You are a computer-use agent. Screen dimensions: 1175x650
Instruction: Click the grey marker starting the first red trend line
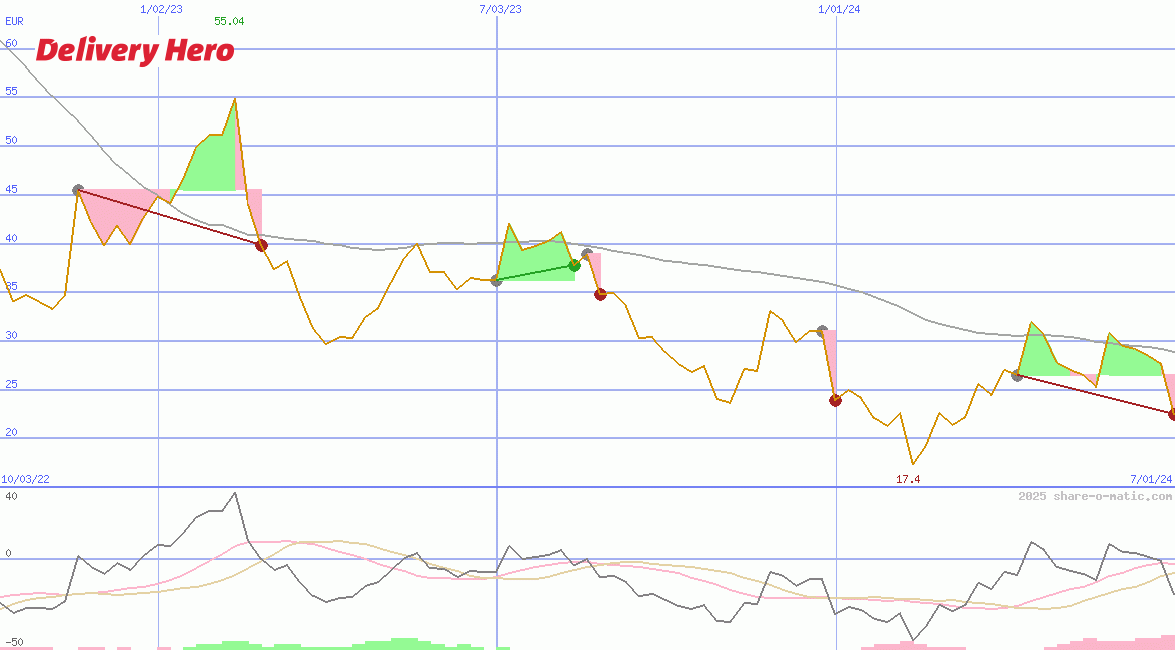tap(78, 190)
